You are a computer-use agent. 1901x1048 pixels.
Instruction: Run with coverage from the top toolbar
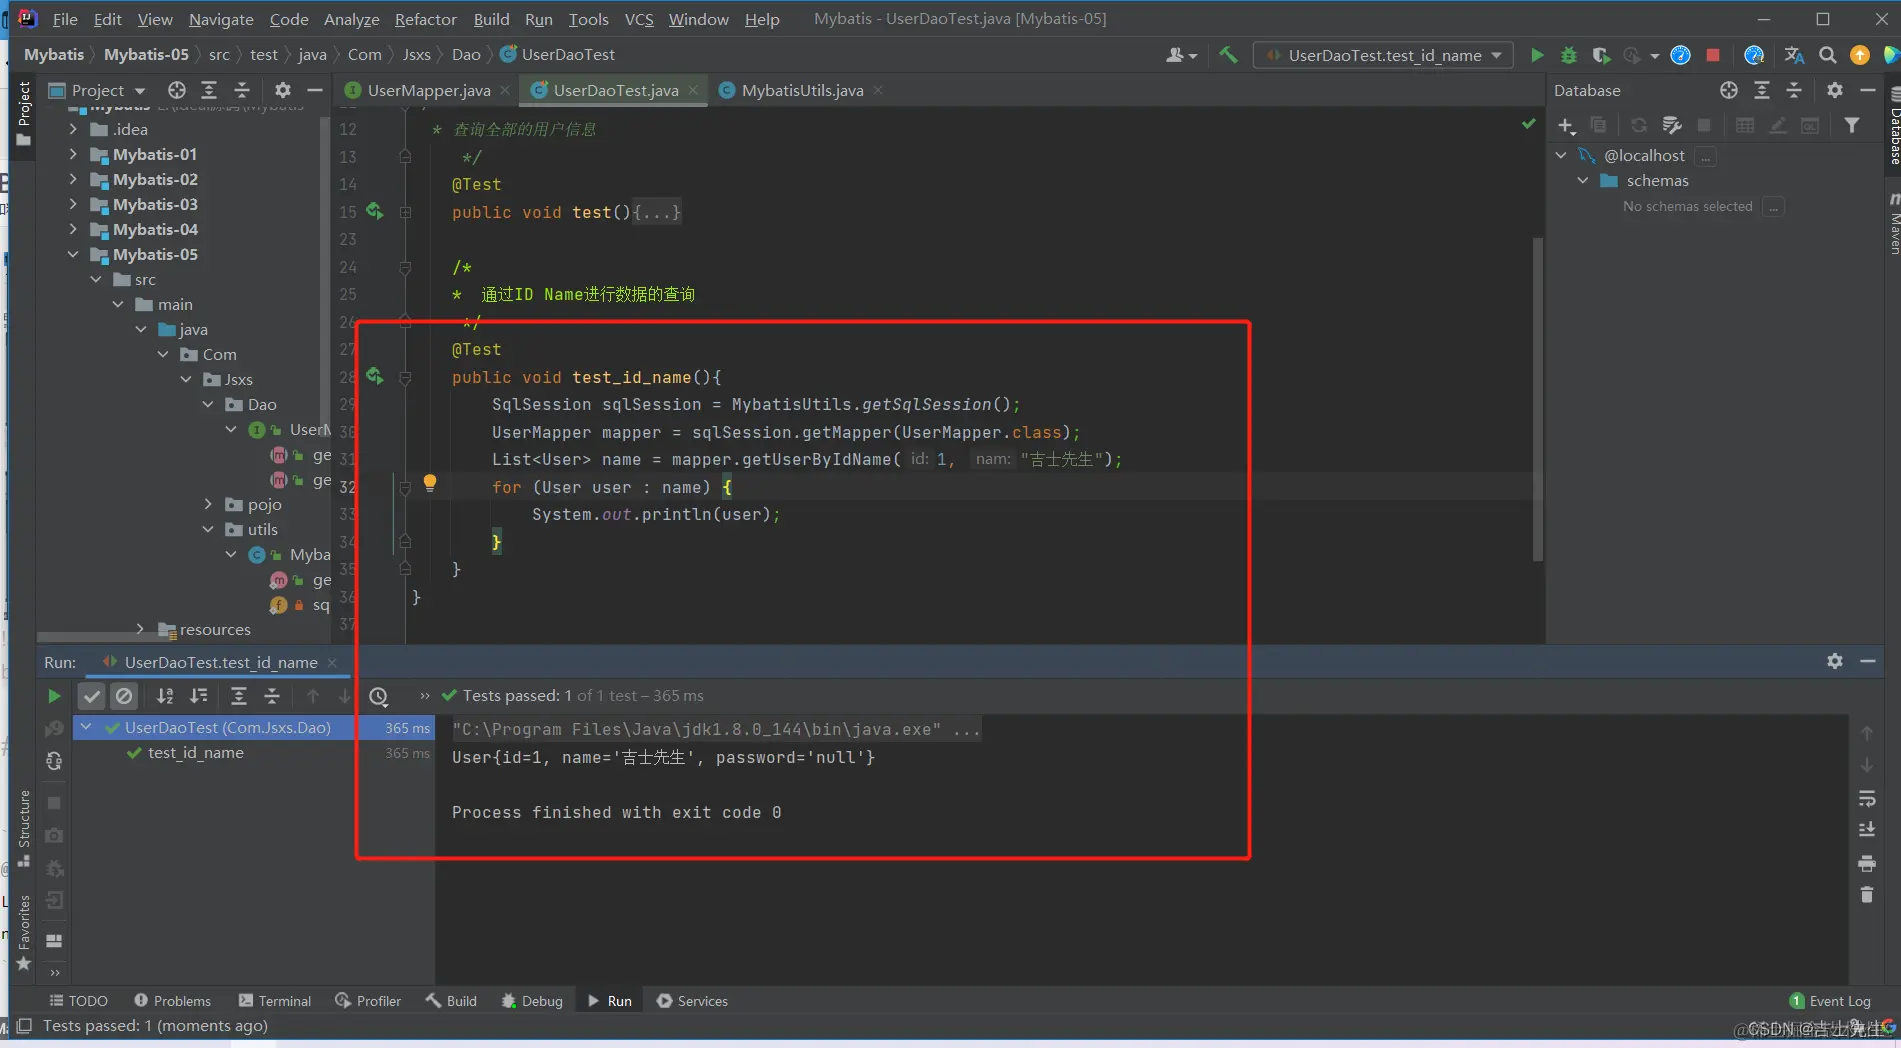pyautogui.click(x=1601, y=55)
